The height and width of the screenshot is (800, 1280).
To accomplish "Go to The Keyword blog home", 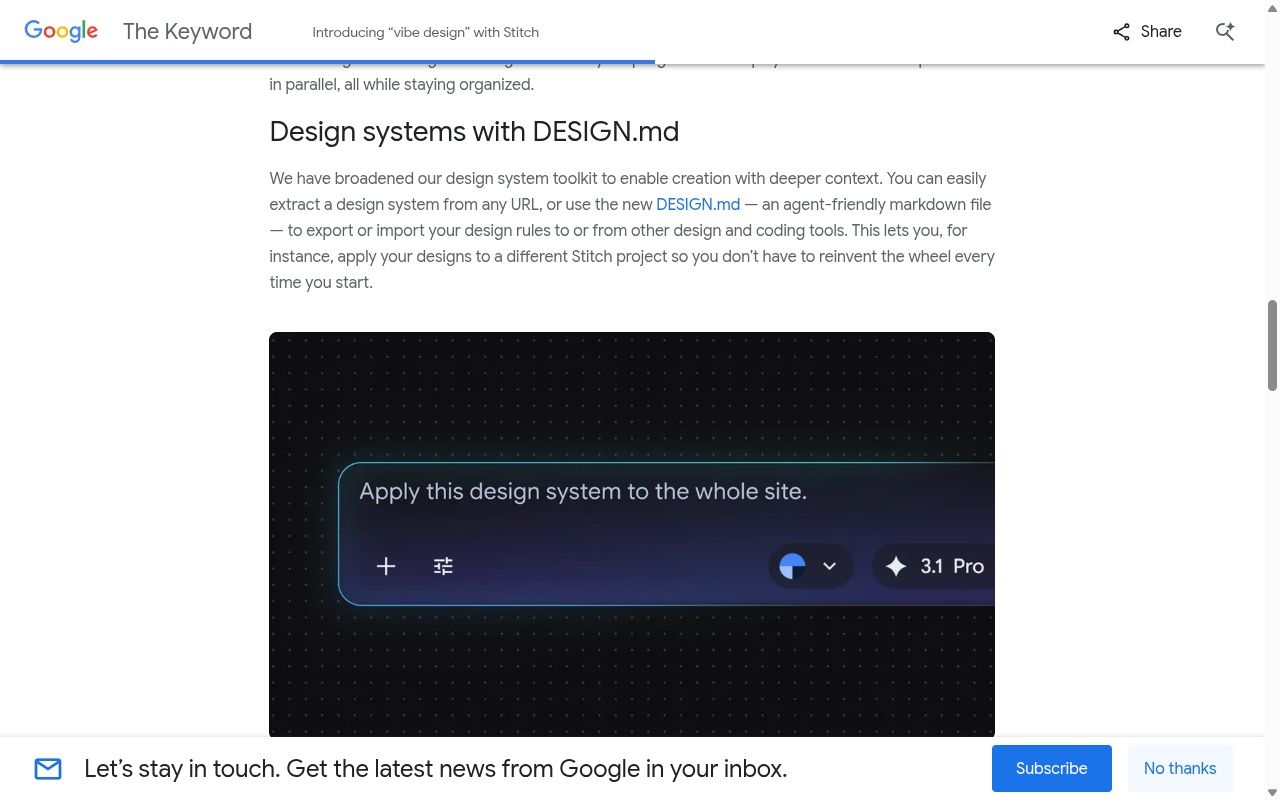I will (x=187, y=31).
